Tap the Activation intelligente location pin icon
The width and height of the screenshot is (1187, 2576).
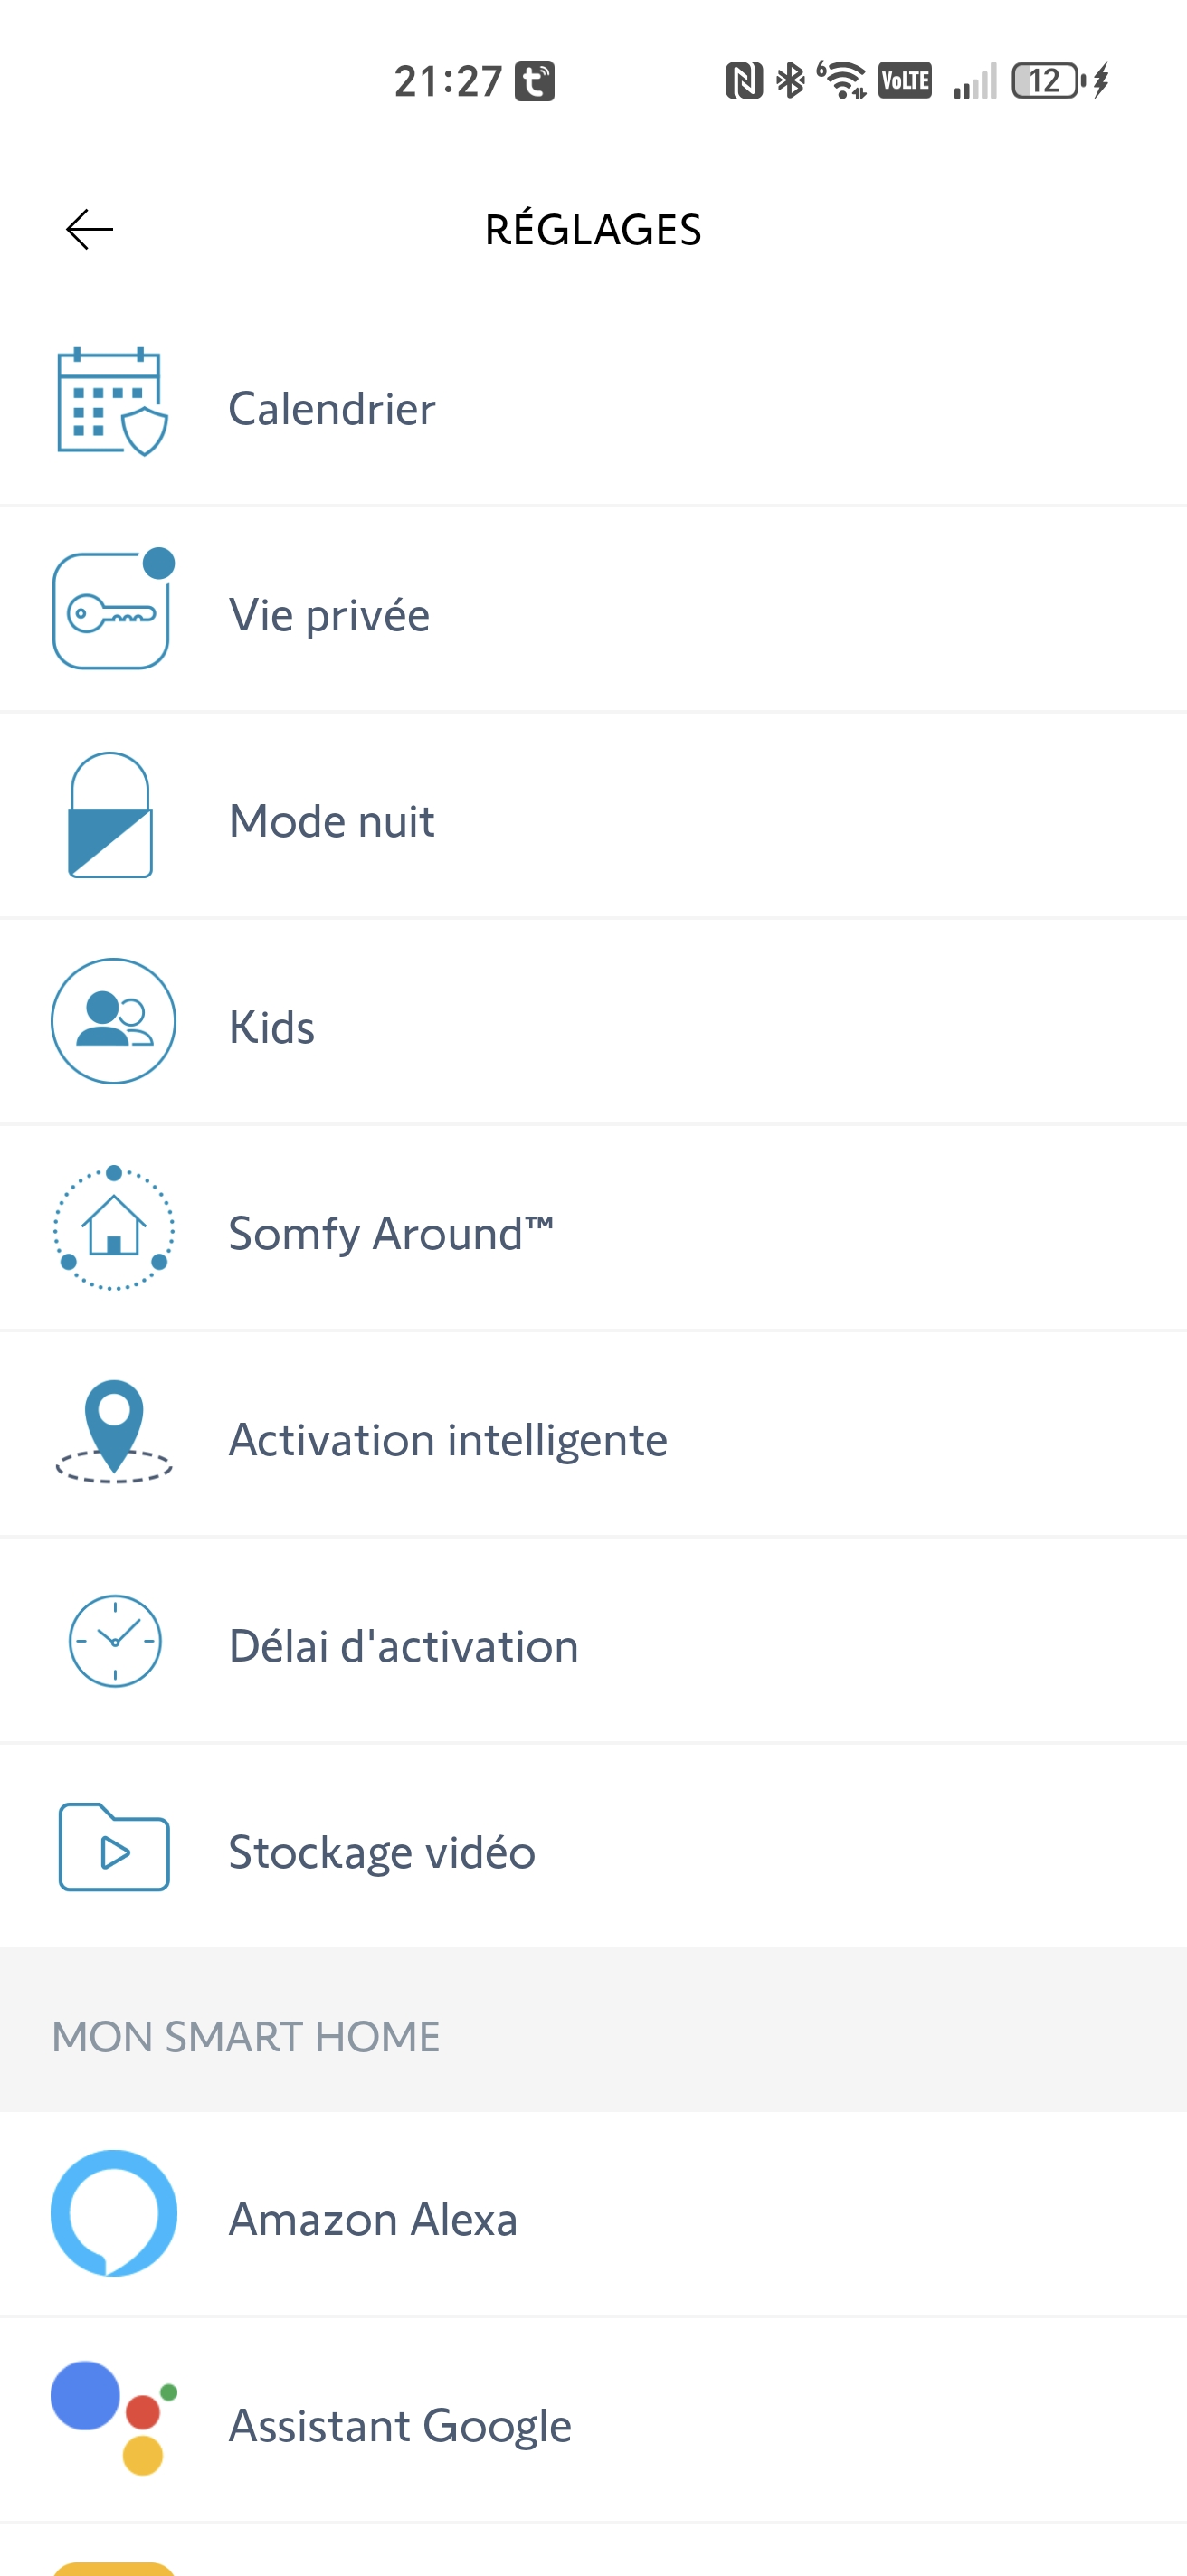[x=114, y=1432]
